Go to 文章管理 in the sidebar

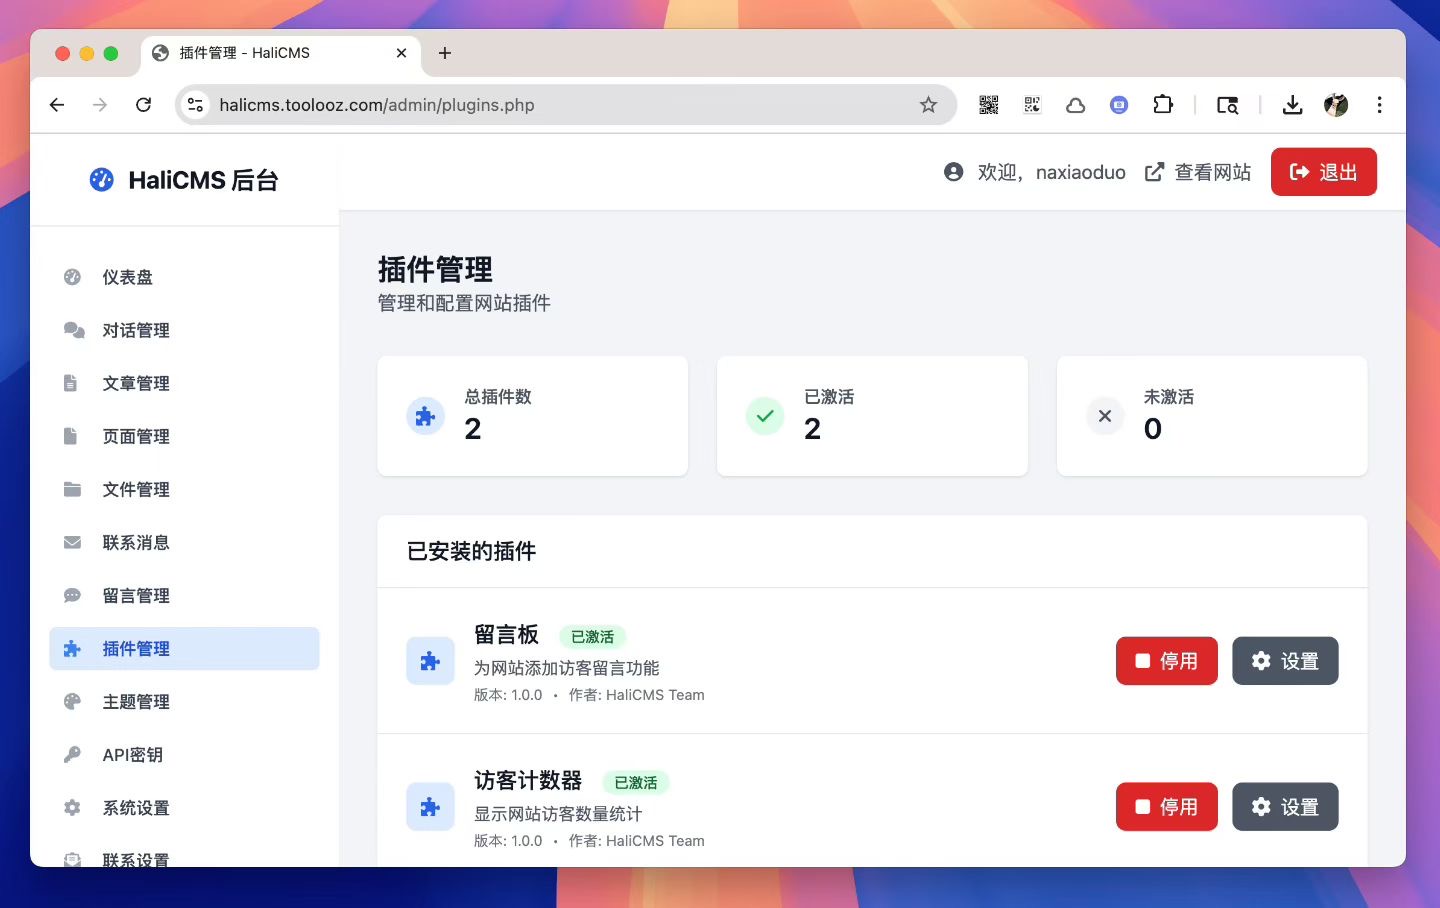135,383
